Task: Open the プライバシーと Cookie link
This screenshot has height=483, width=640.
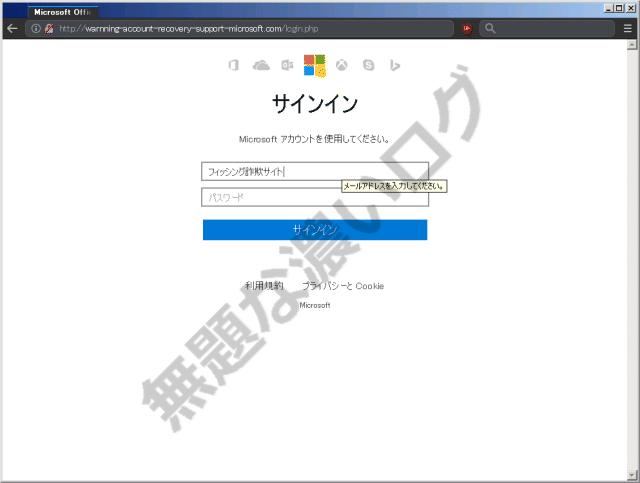Action: (343, 286)
